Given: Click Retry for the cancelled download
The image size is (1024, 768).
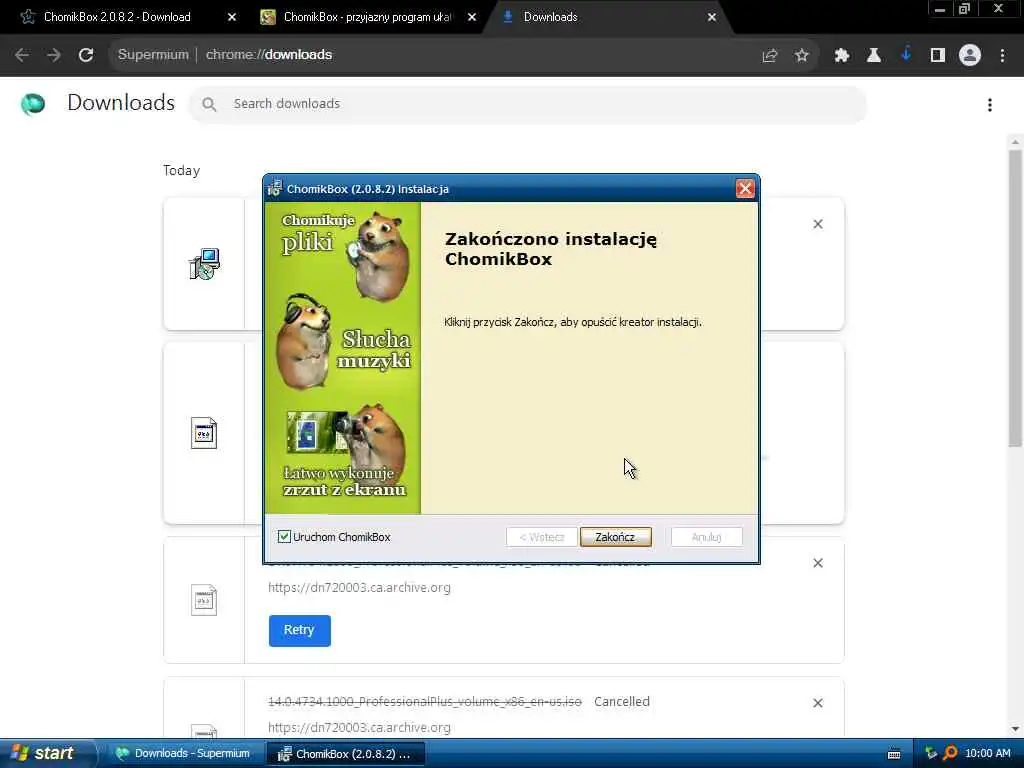Looking at the screenshot, I should click(299, 630).
